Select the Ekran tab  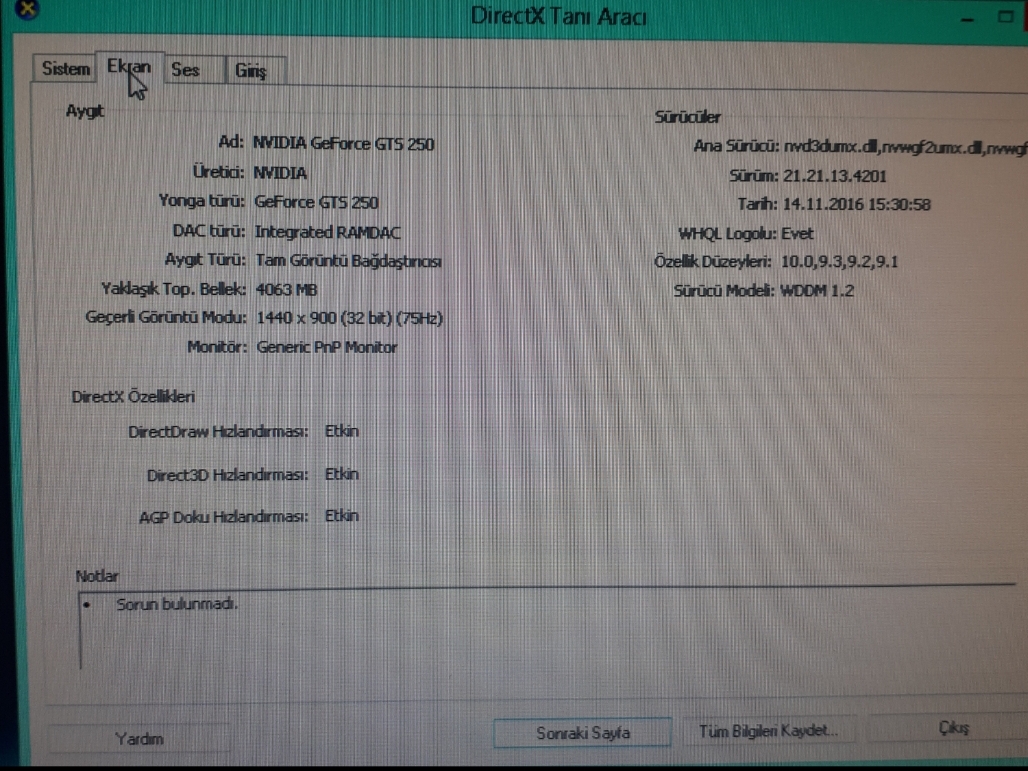(x=130, y=68)
